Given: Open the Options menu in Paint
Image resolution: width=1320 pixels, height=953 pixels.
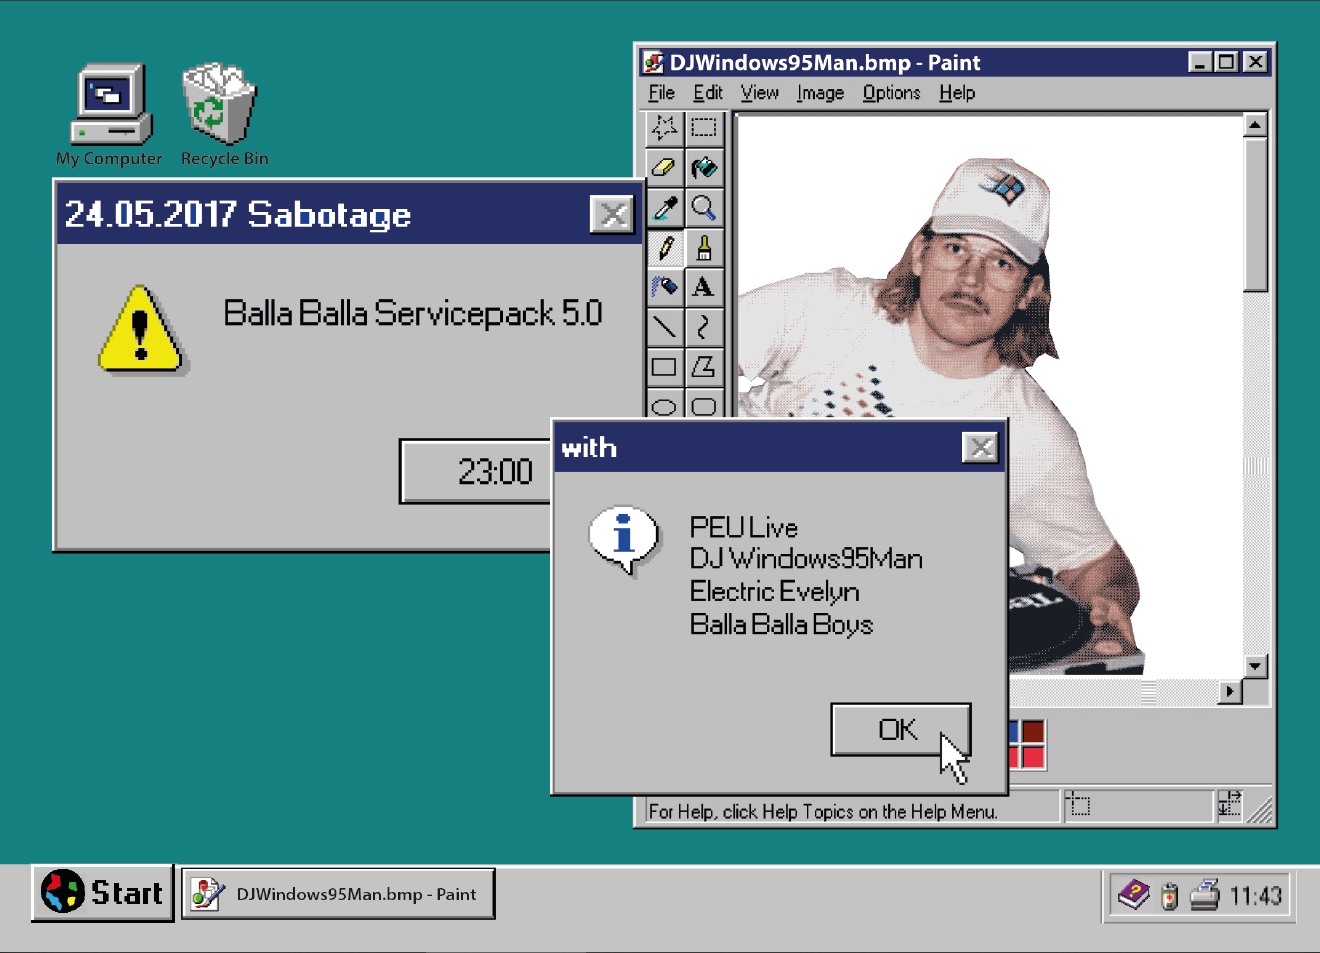Looking at the screenshot, I should (891, 93).
